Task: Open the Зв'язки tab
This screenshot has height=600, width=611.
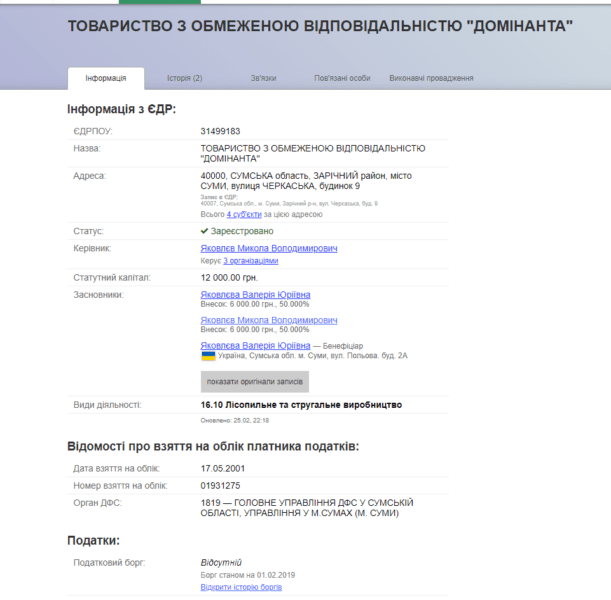Action: (263, 78)
